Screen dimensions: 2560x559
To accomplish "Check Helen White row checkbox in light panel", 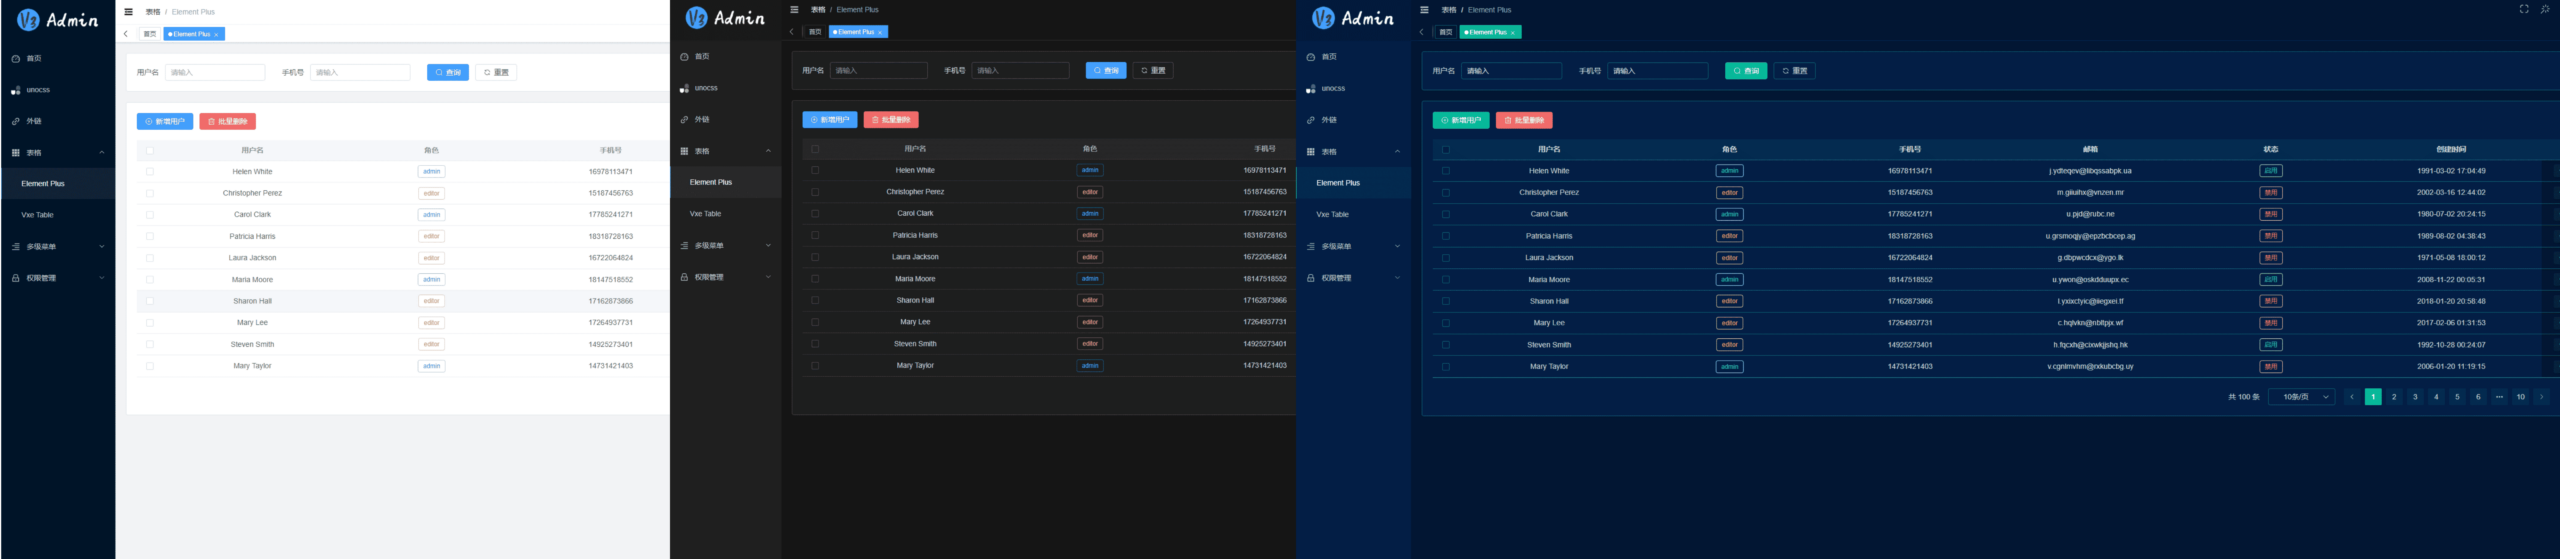I will pyautogui.click(x=150, y=172).
